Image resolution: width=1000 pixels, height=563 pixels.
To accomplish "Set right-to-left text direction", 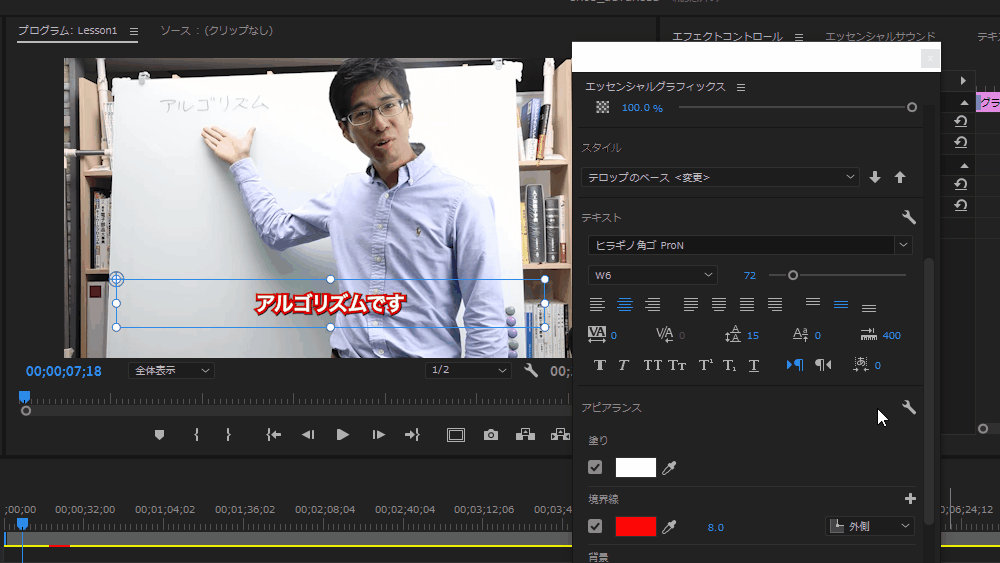I will (823, 365).
